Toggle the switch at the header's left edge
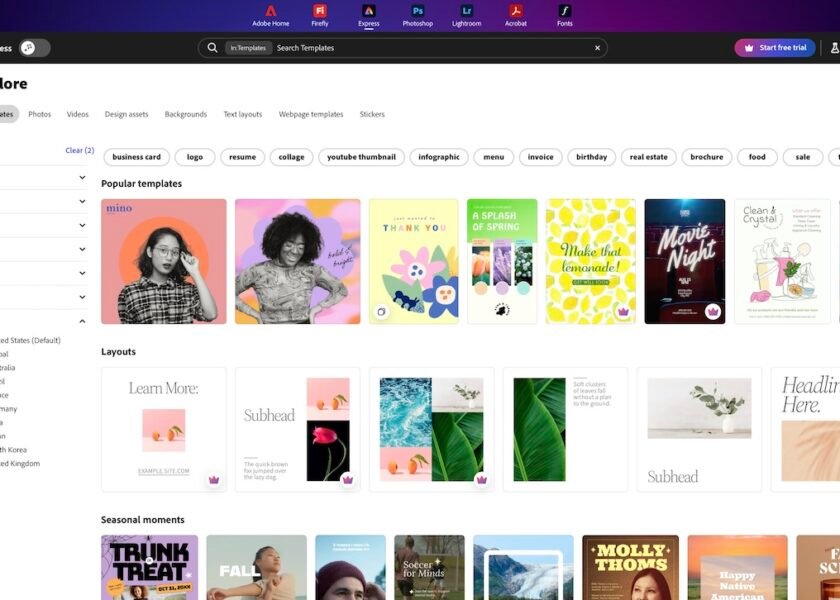This screenshot has height=600, width=840. [x=32, y=48]
